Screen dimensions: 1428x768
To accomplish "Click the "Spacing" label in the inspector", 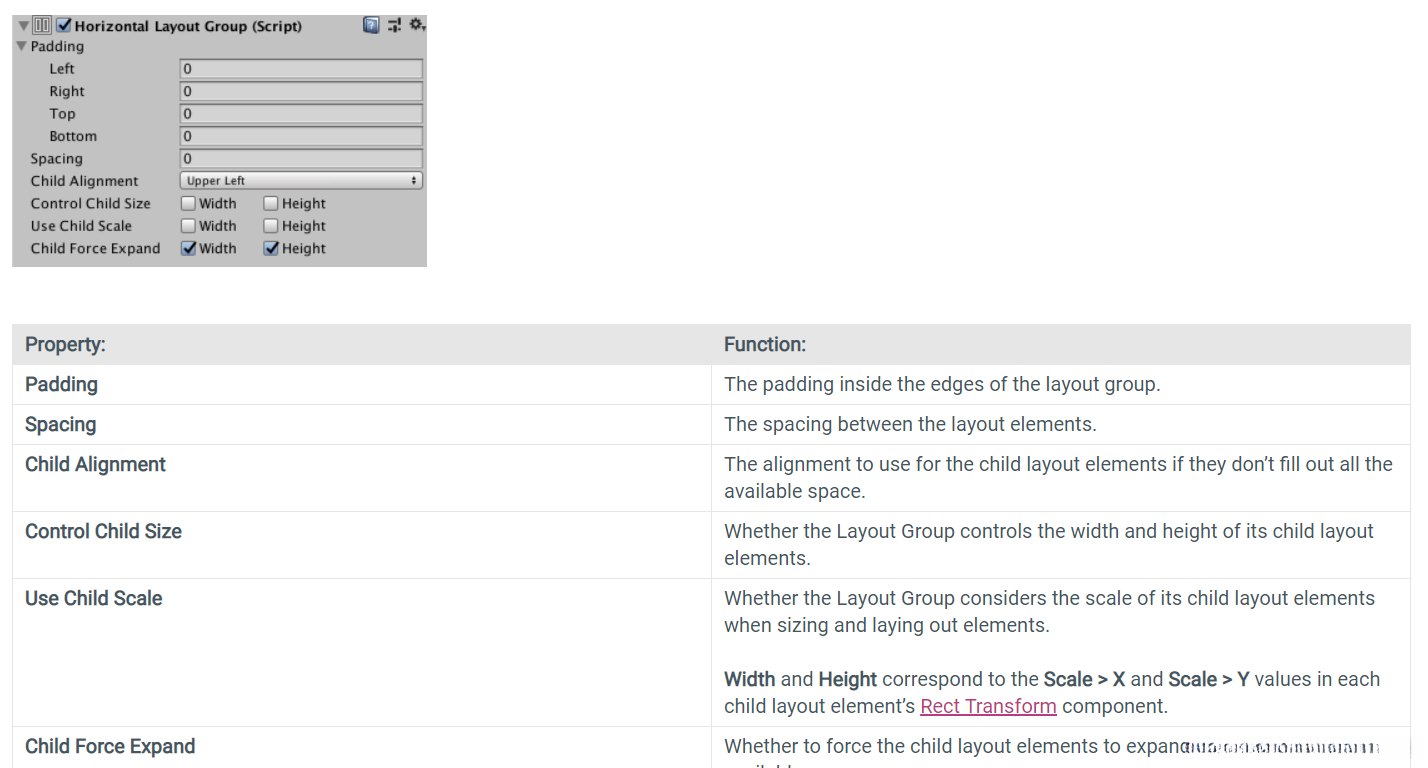I will (x=56, y=159).
